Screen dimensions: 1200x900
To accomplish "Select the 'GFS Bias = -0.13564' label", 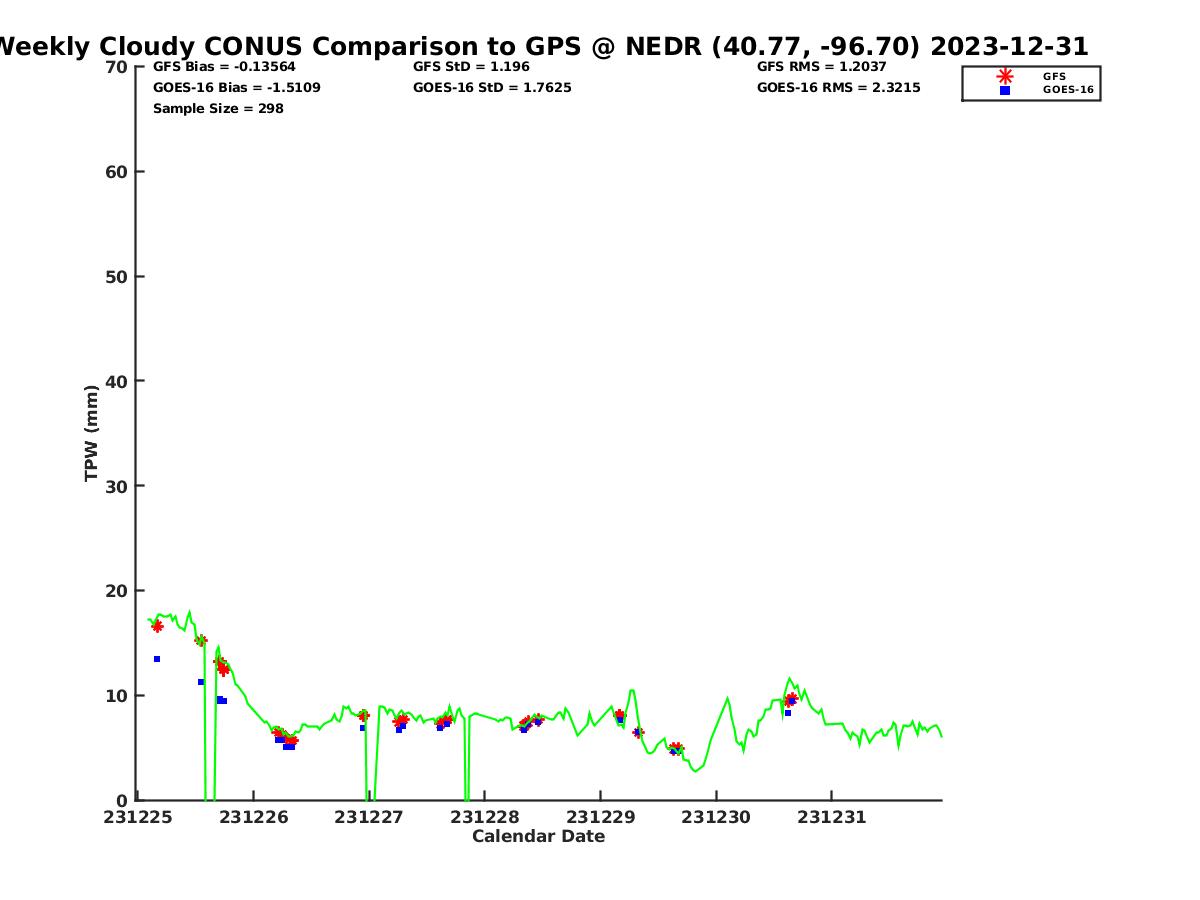I will pyautogui.click(x=224, y=67).
